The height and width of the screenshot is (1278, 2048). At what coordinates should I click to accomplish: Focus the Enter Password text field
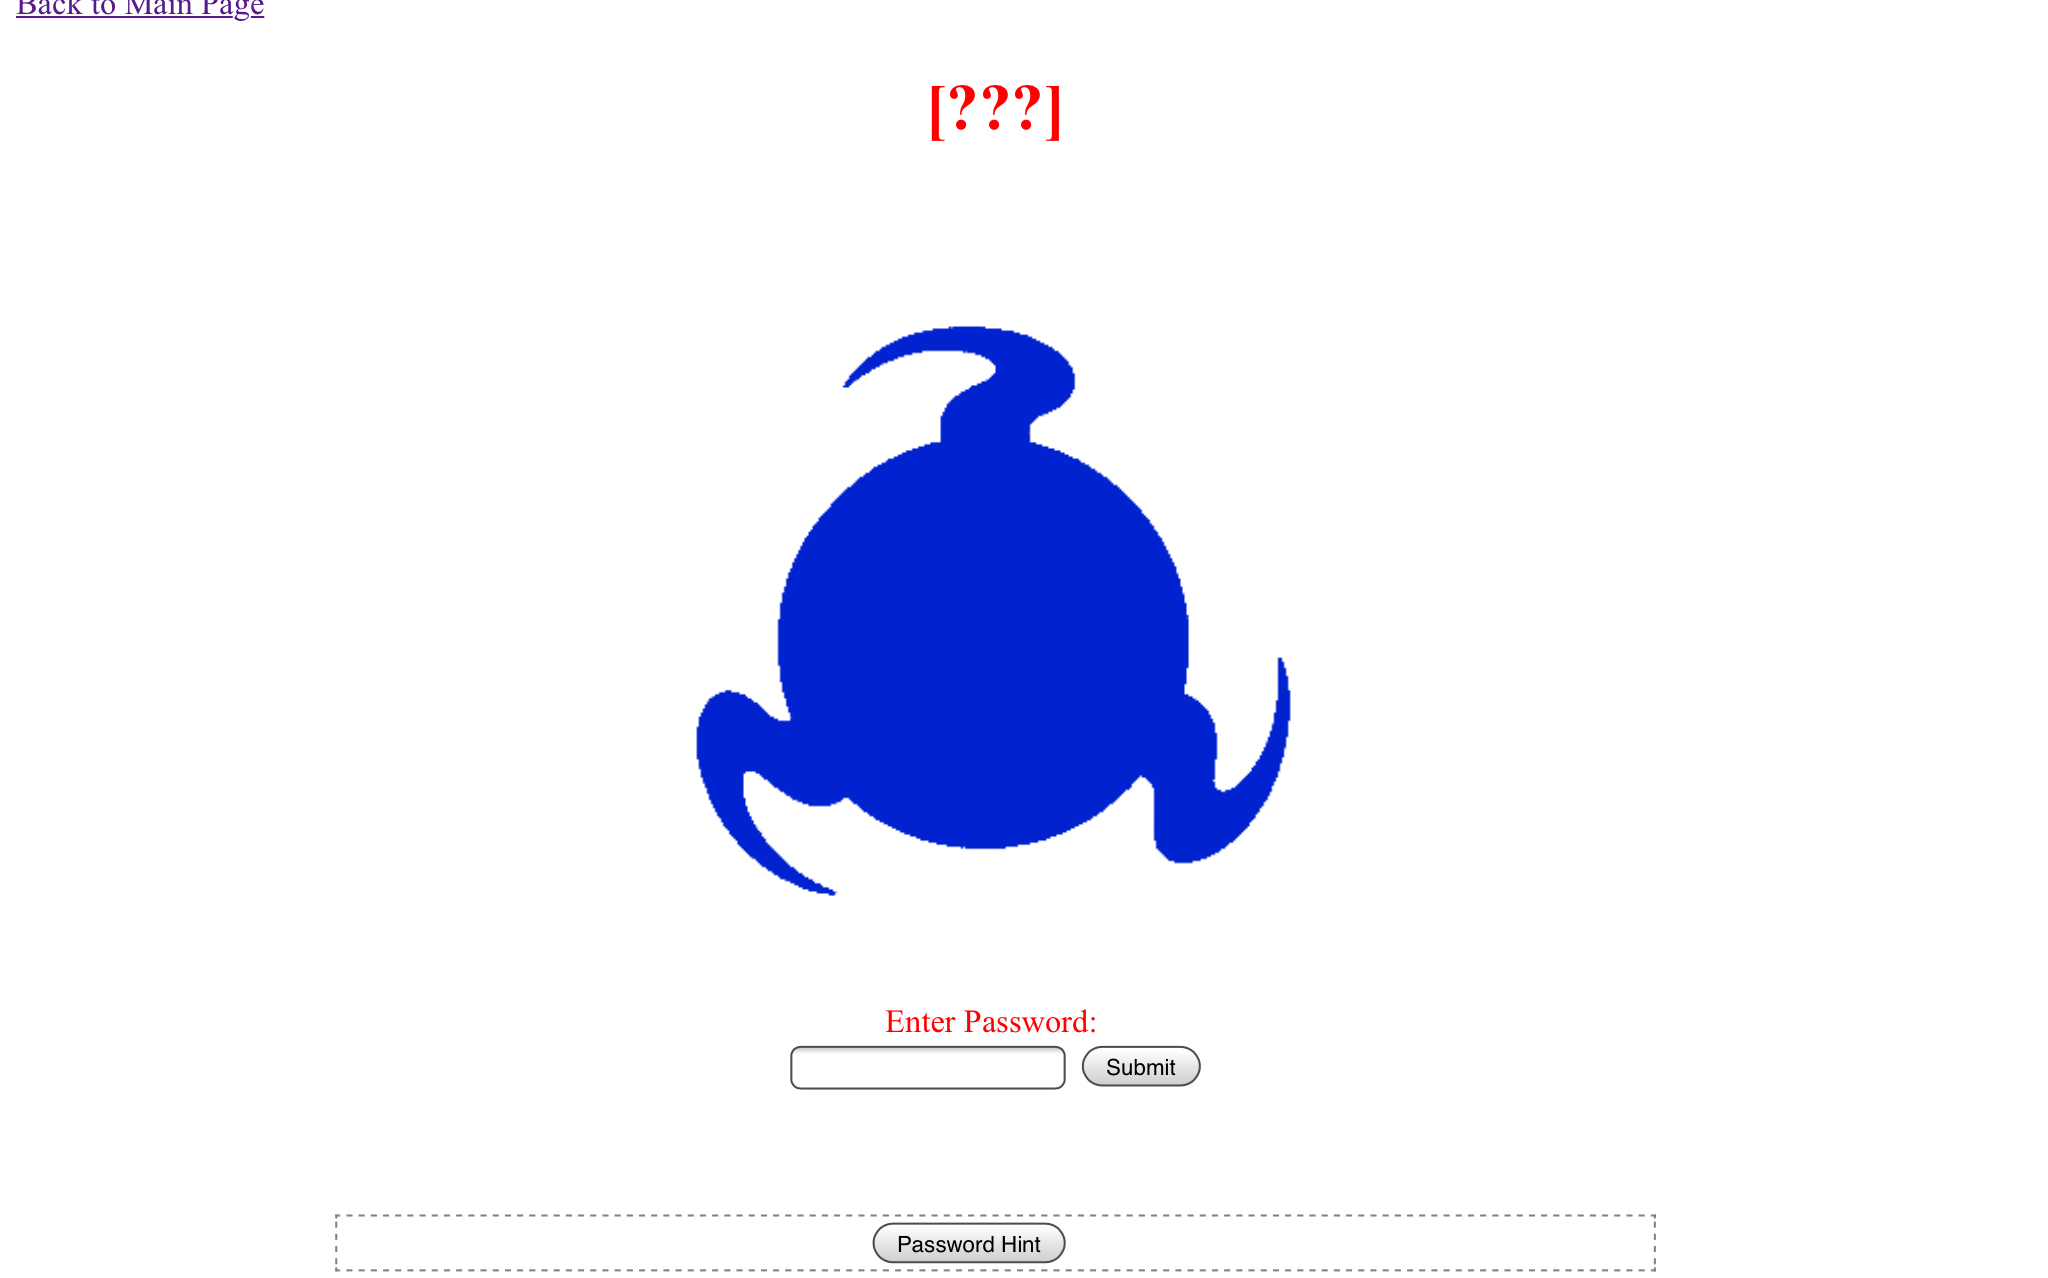point(928,1067)
